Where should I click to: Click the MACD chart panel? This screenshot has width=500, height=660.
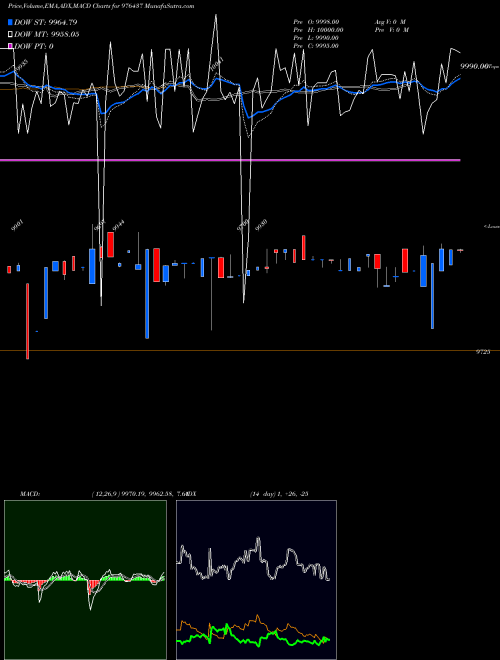coord(85,580)
